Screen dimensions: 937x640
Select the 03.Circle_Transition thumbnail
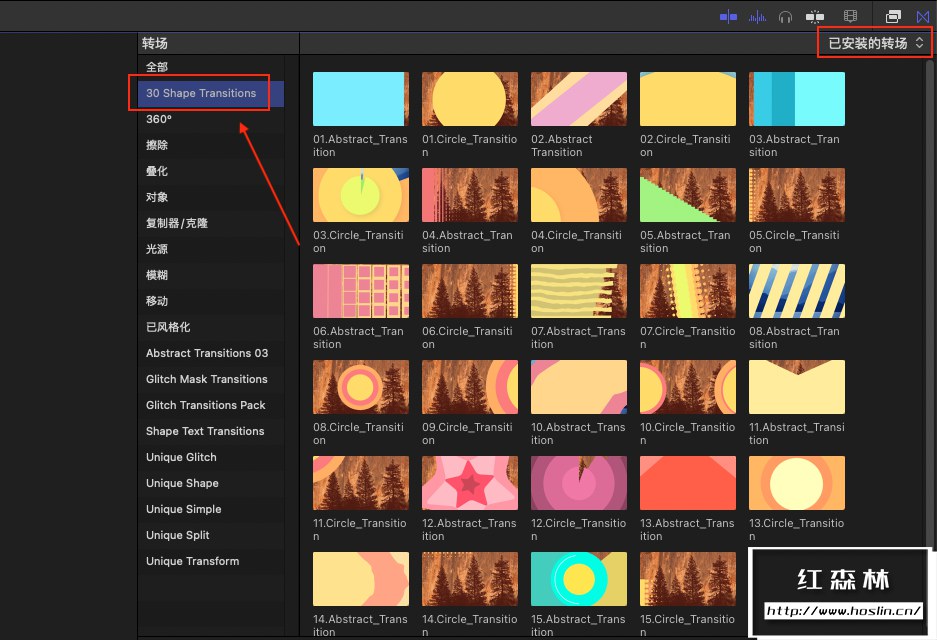point(361,194)
